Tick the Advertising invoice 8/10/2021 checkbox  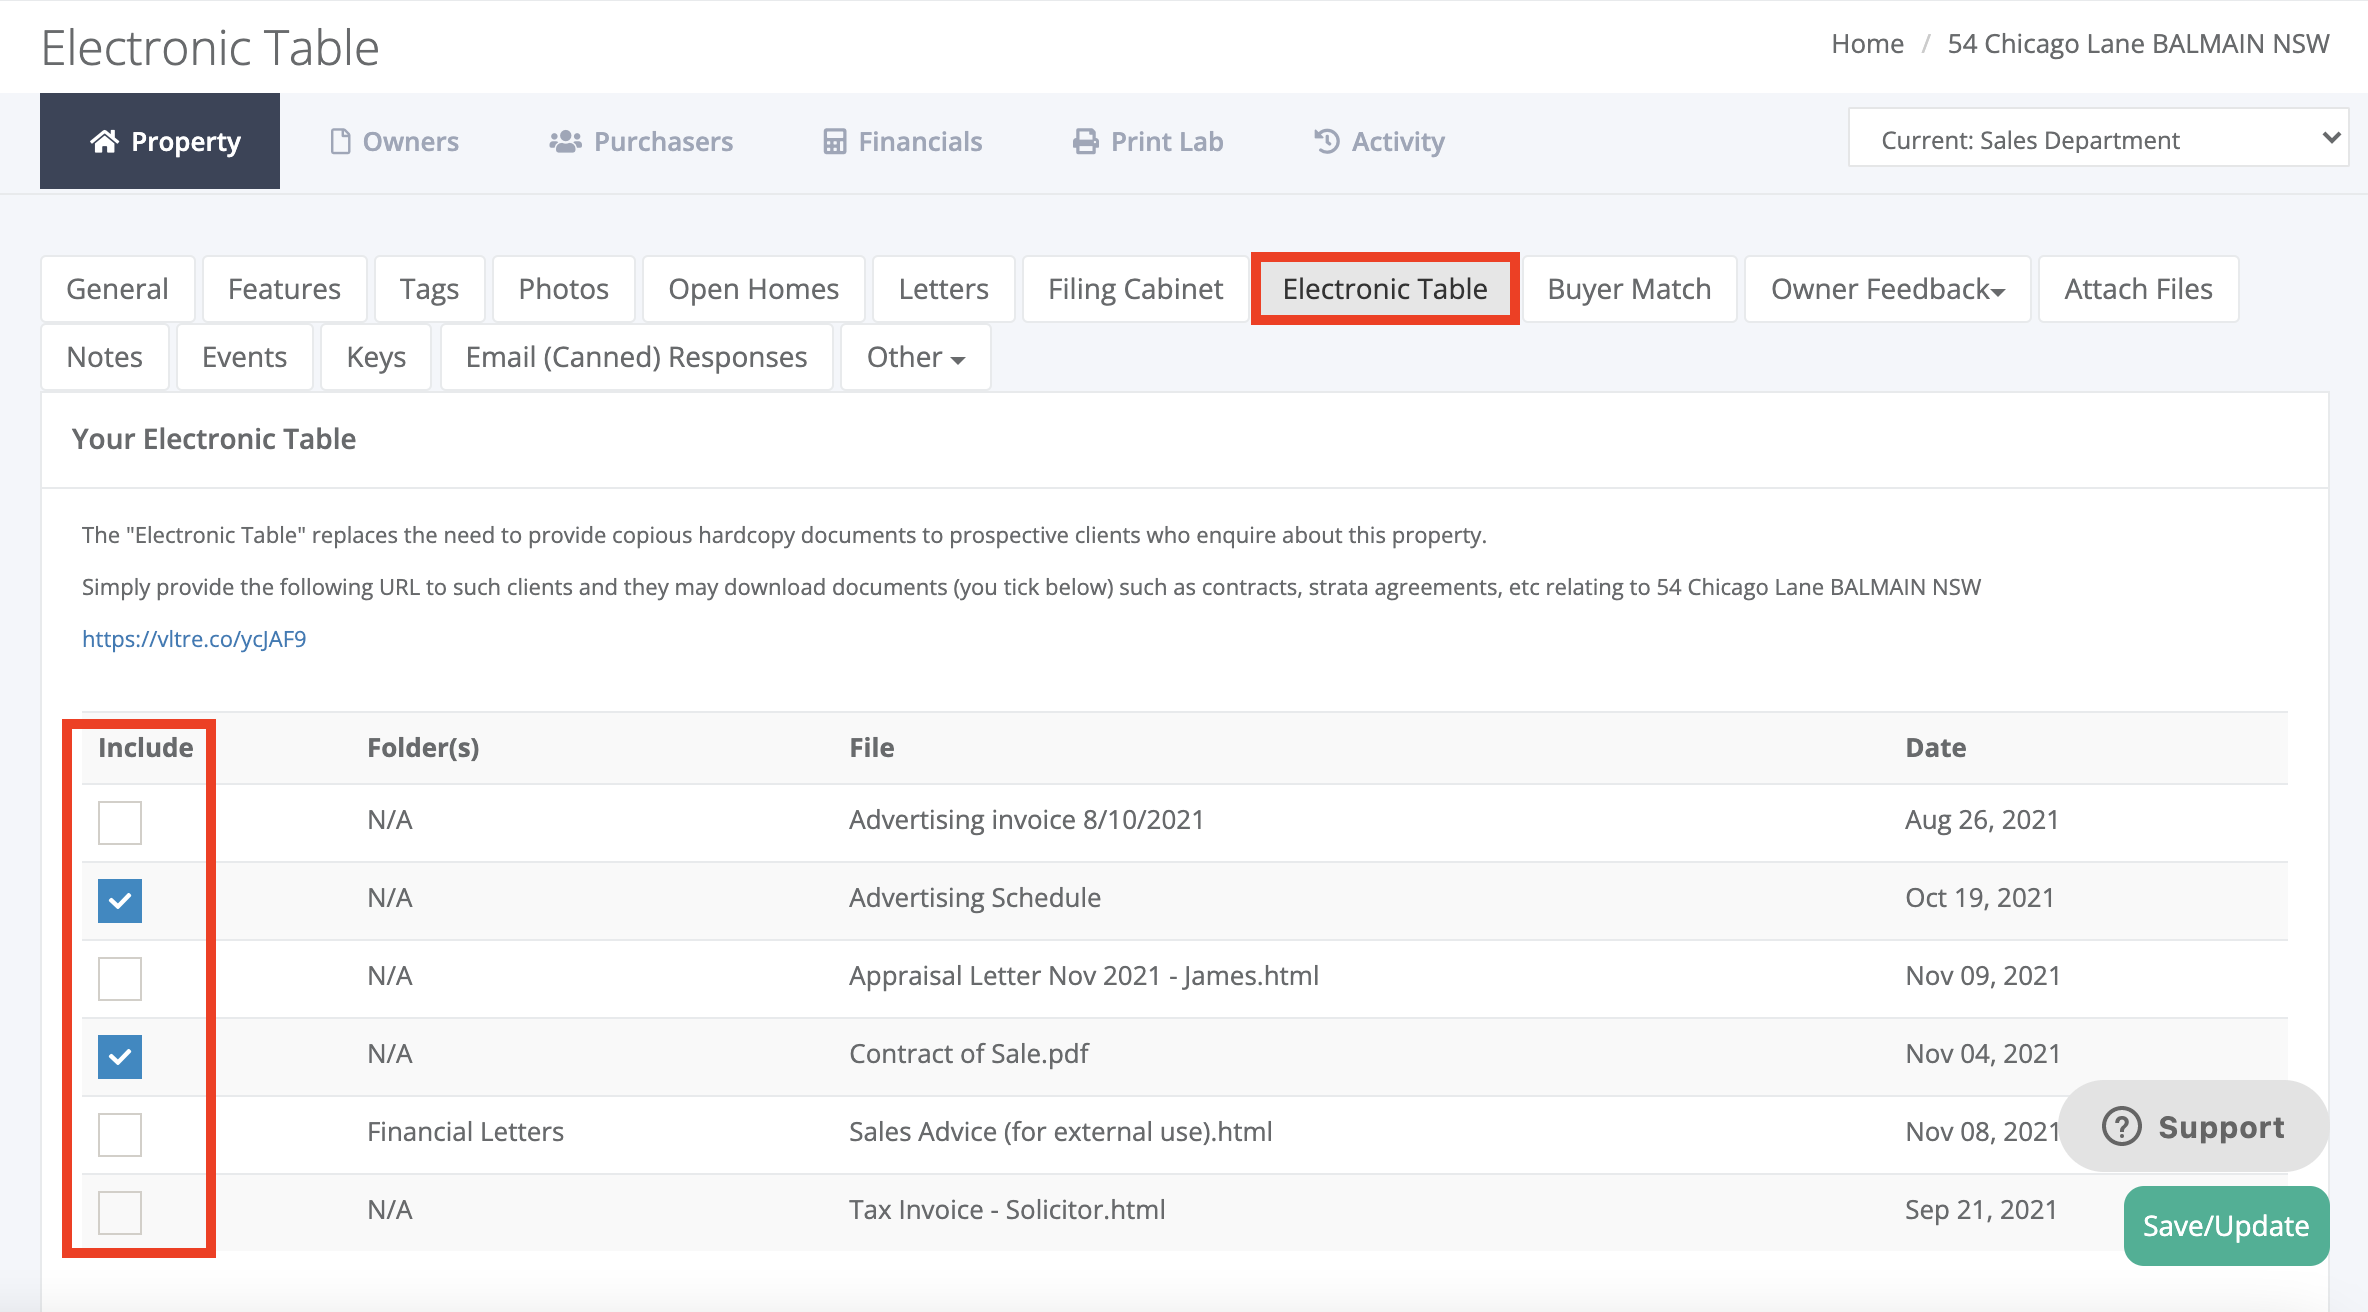120,822
